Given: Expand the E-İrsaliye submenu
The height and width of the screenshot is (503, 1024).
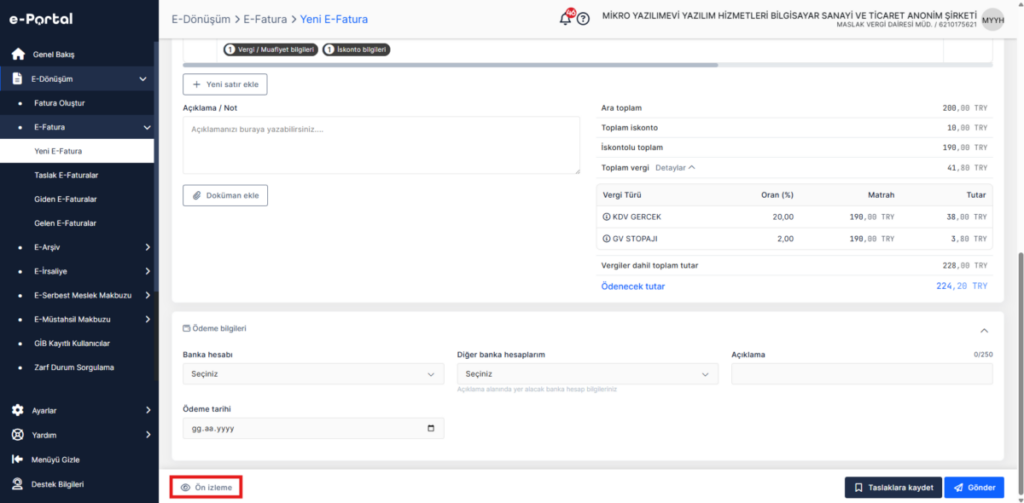Looking at the screenshot, I should [x=148, y=271].
